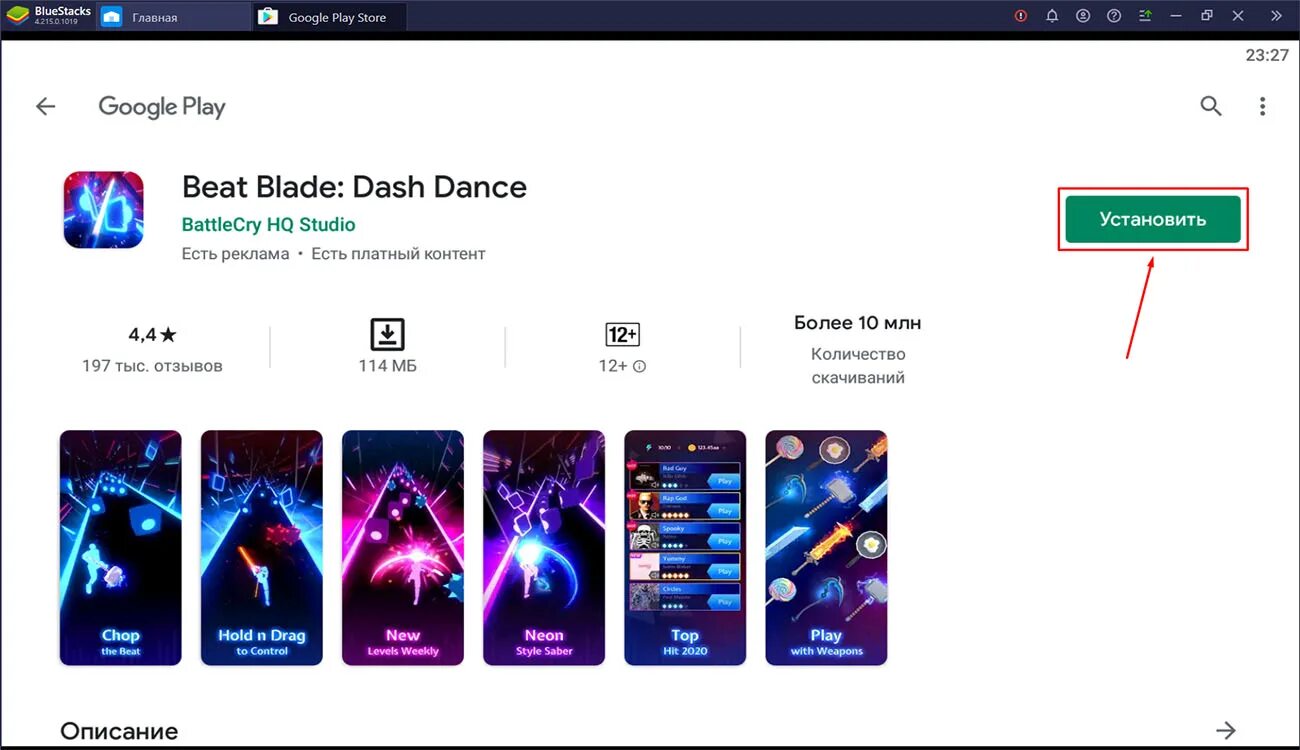Image resolution: width=1300 pixels, height=750 pixels.
Task: Expand the side panel double-chevron
Action: [x=1276, y=16]
